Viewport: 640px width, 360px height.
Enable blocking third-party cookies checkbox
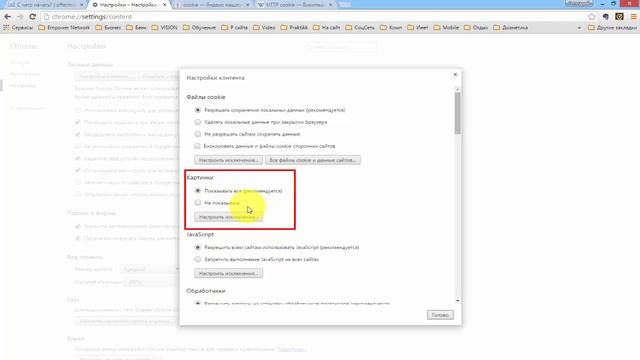coord(198,146)
